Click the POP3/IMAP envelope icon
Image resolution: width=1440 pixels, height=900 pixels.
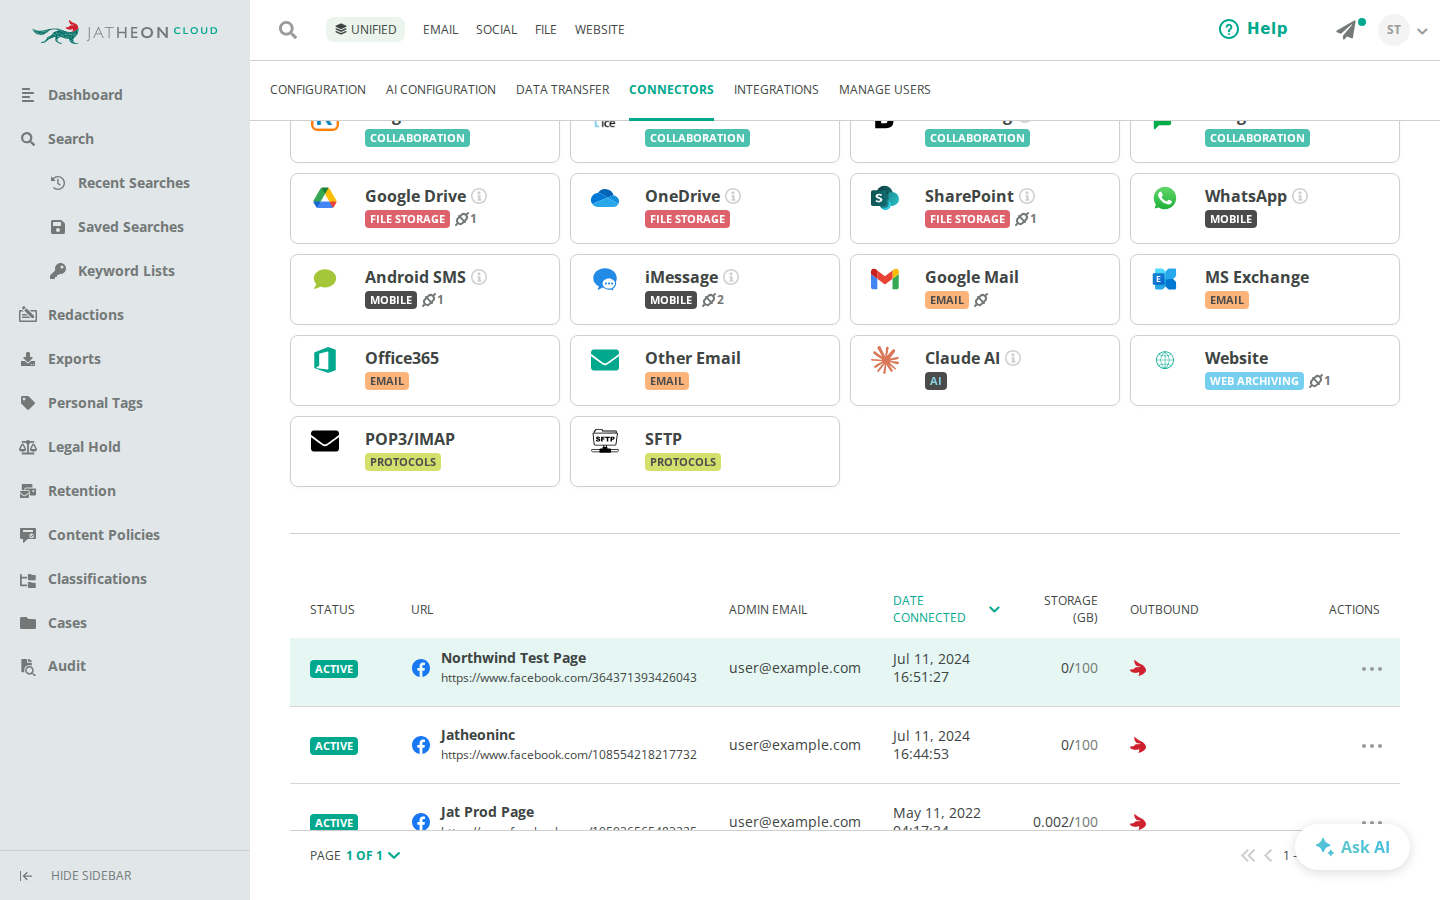pos(325,441)
